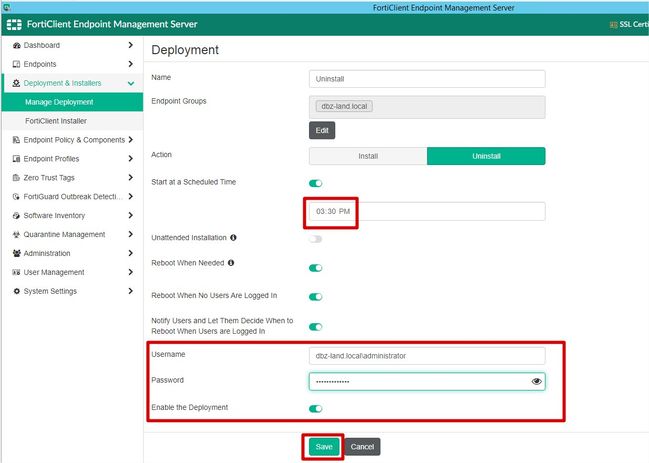Screen dimensions: 649x463
Task: Click the Endpoints monitor icon
Action: pos(17,64)
